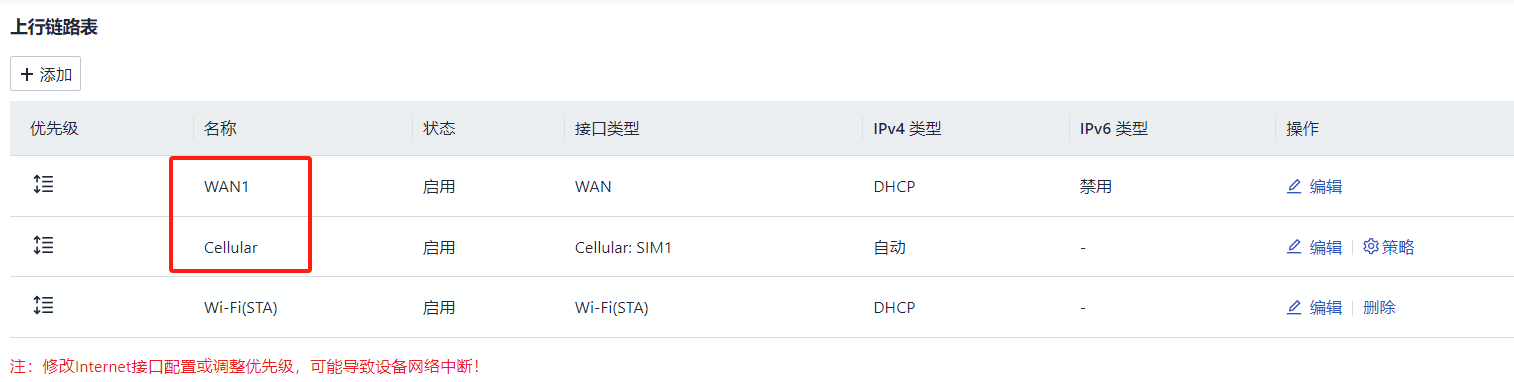This screenshot has width=1514, height=382.
Task: Click the priority sort icon for Cellular
Action: click(43, 245)
